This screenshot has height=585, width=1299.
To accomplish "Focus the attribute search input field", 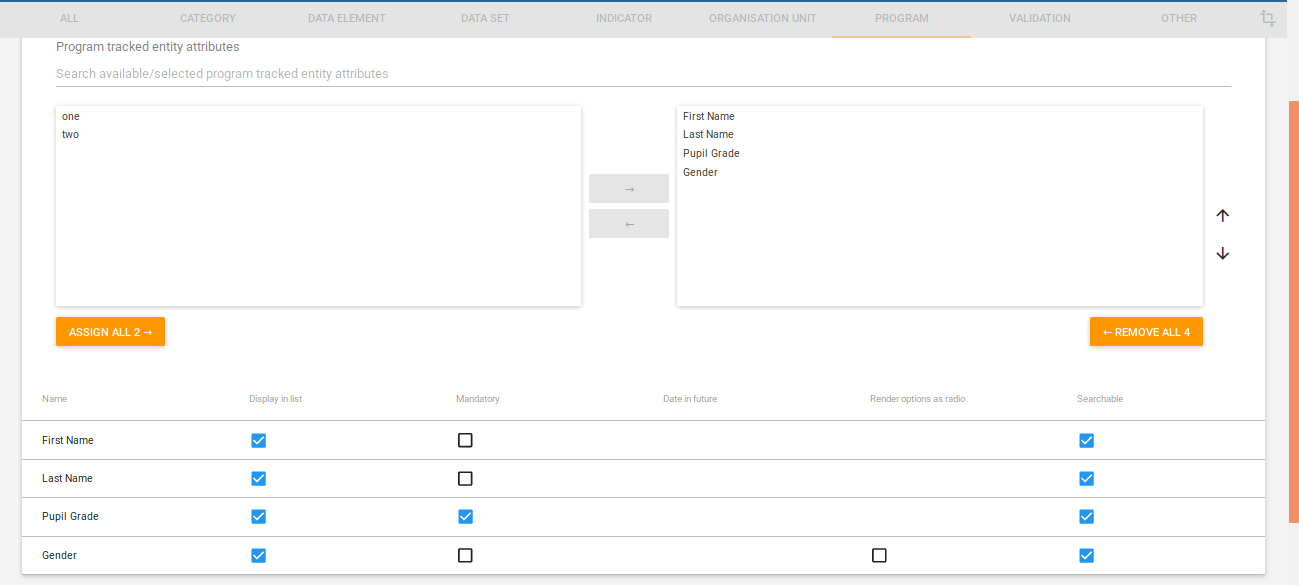I will coord(643,73).
